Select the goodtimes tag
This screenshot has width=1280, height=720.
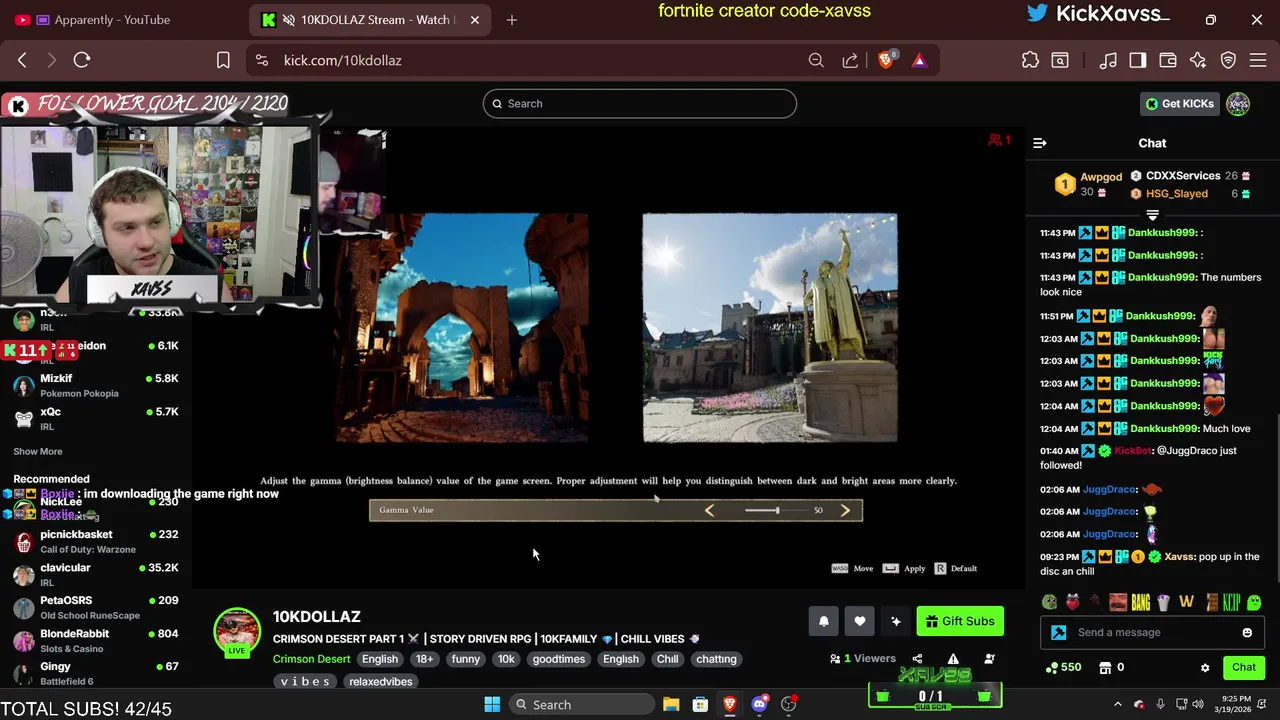(x=558, y=659)
